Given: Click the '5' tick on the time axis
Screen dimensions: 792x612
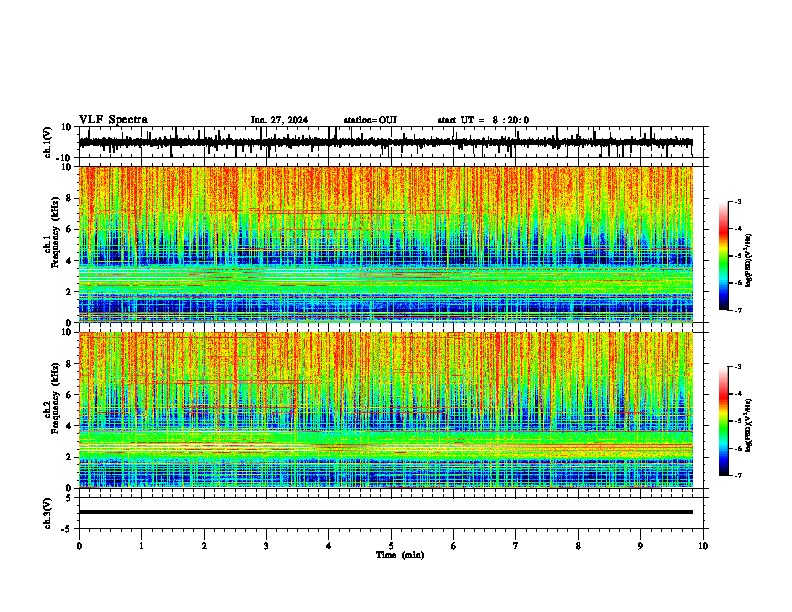Looking at the screenshot, I should click(391, 546).
